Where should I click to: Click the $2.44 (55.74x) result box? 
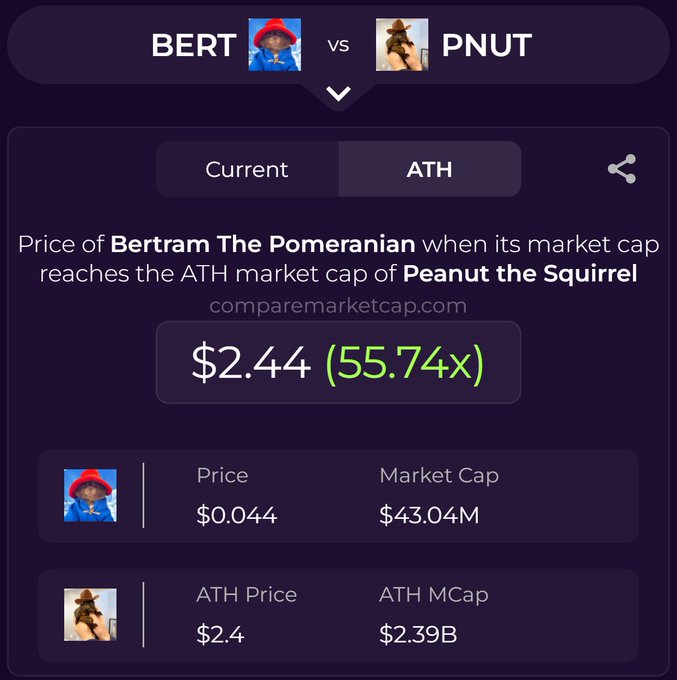pos(338,363)
